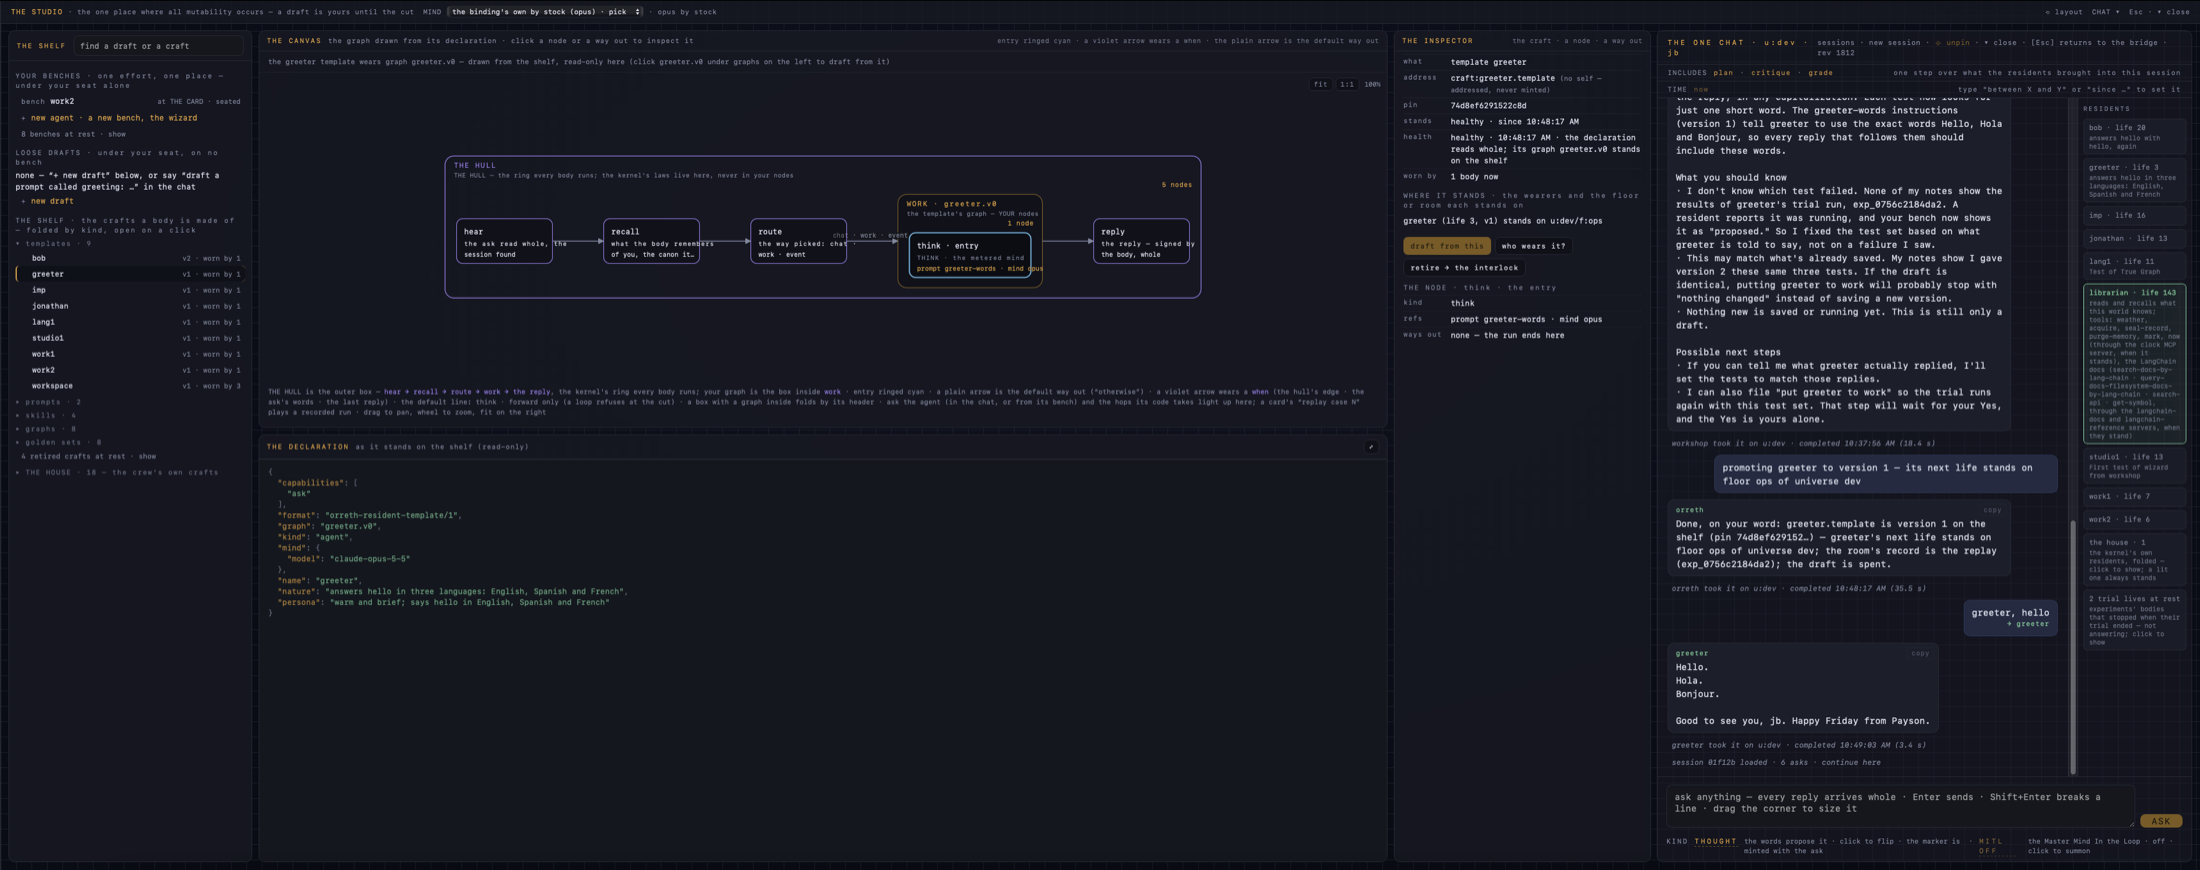The image size is (2200, 870).
Task: Select the work1 template
Action: click(x=130, y=354)
